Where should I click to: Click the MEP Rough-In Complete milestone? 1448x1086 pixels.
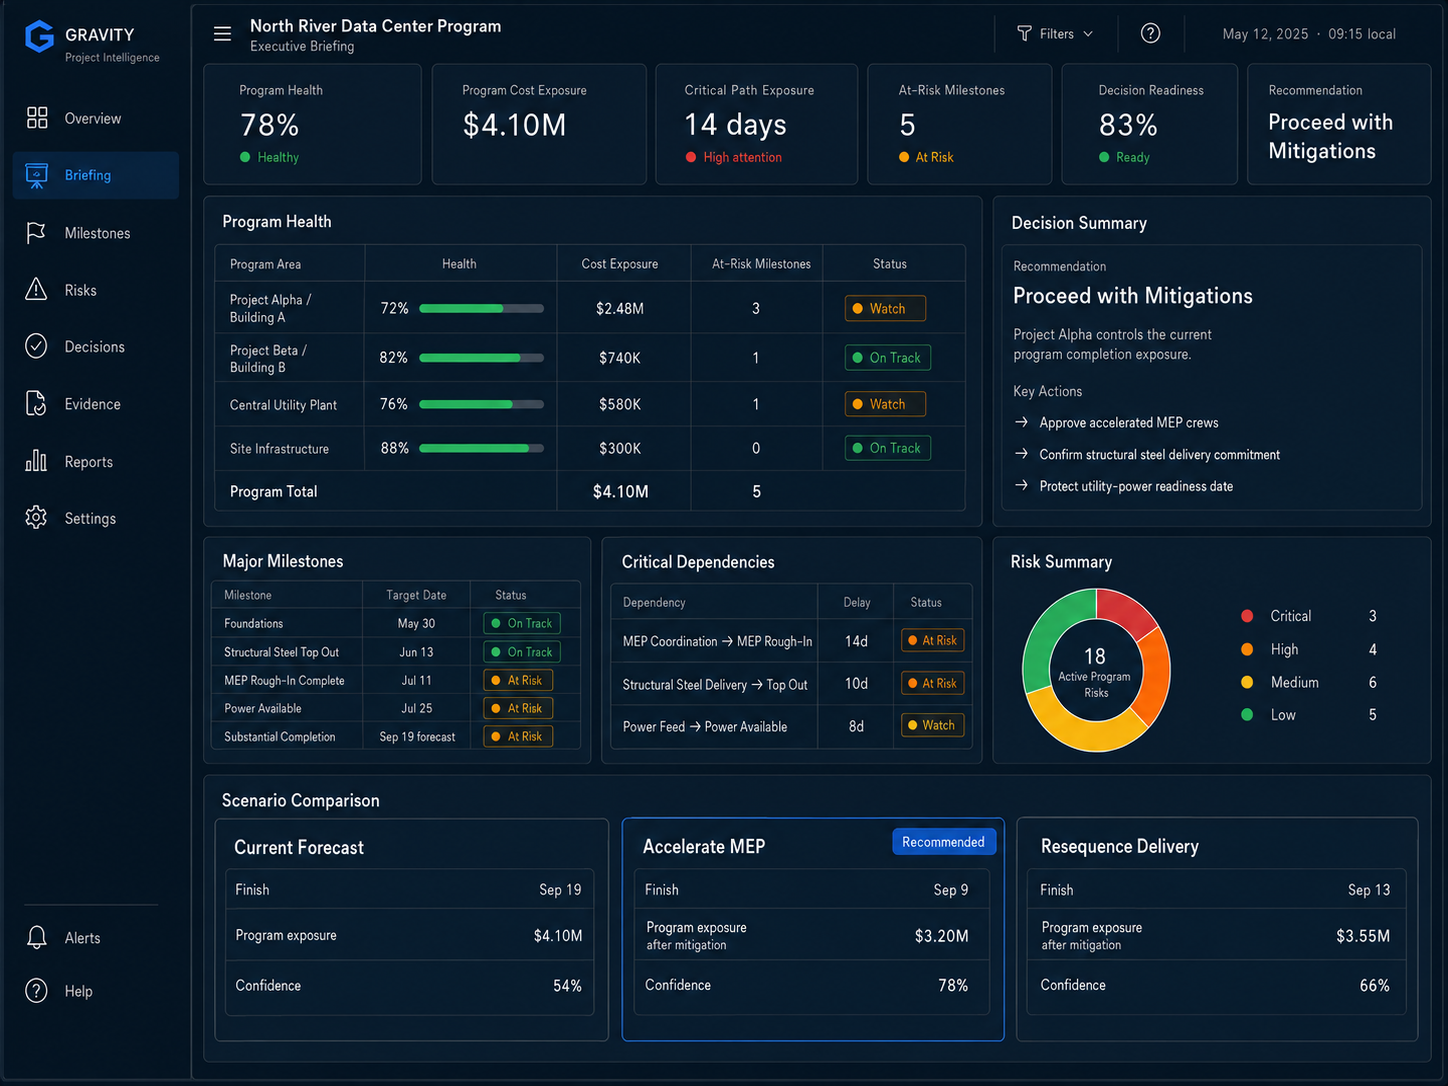point(284,681)
